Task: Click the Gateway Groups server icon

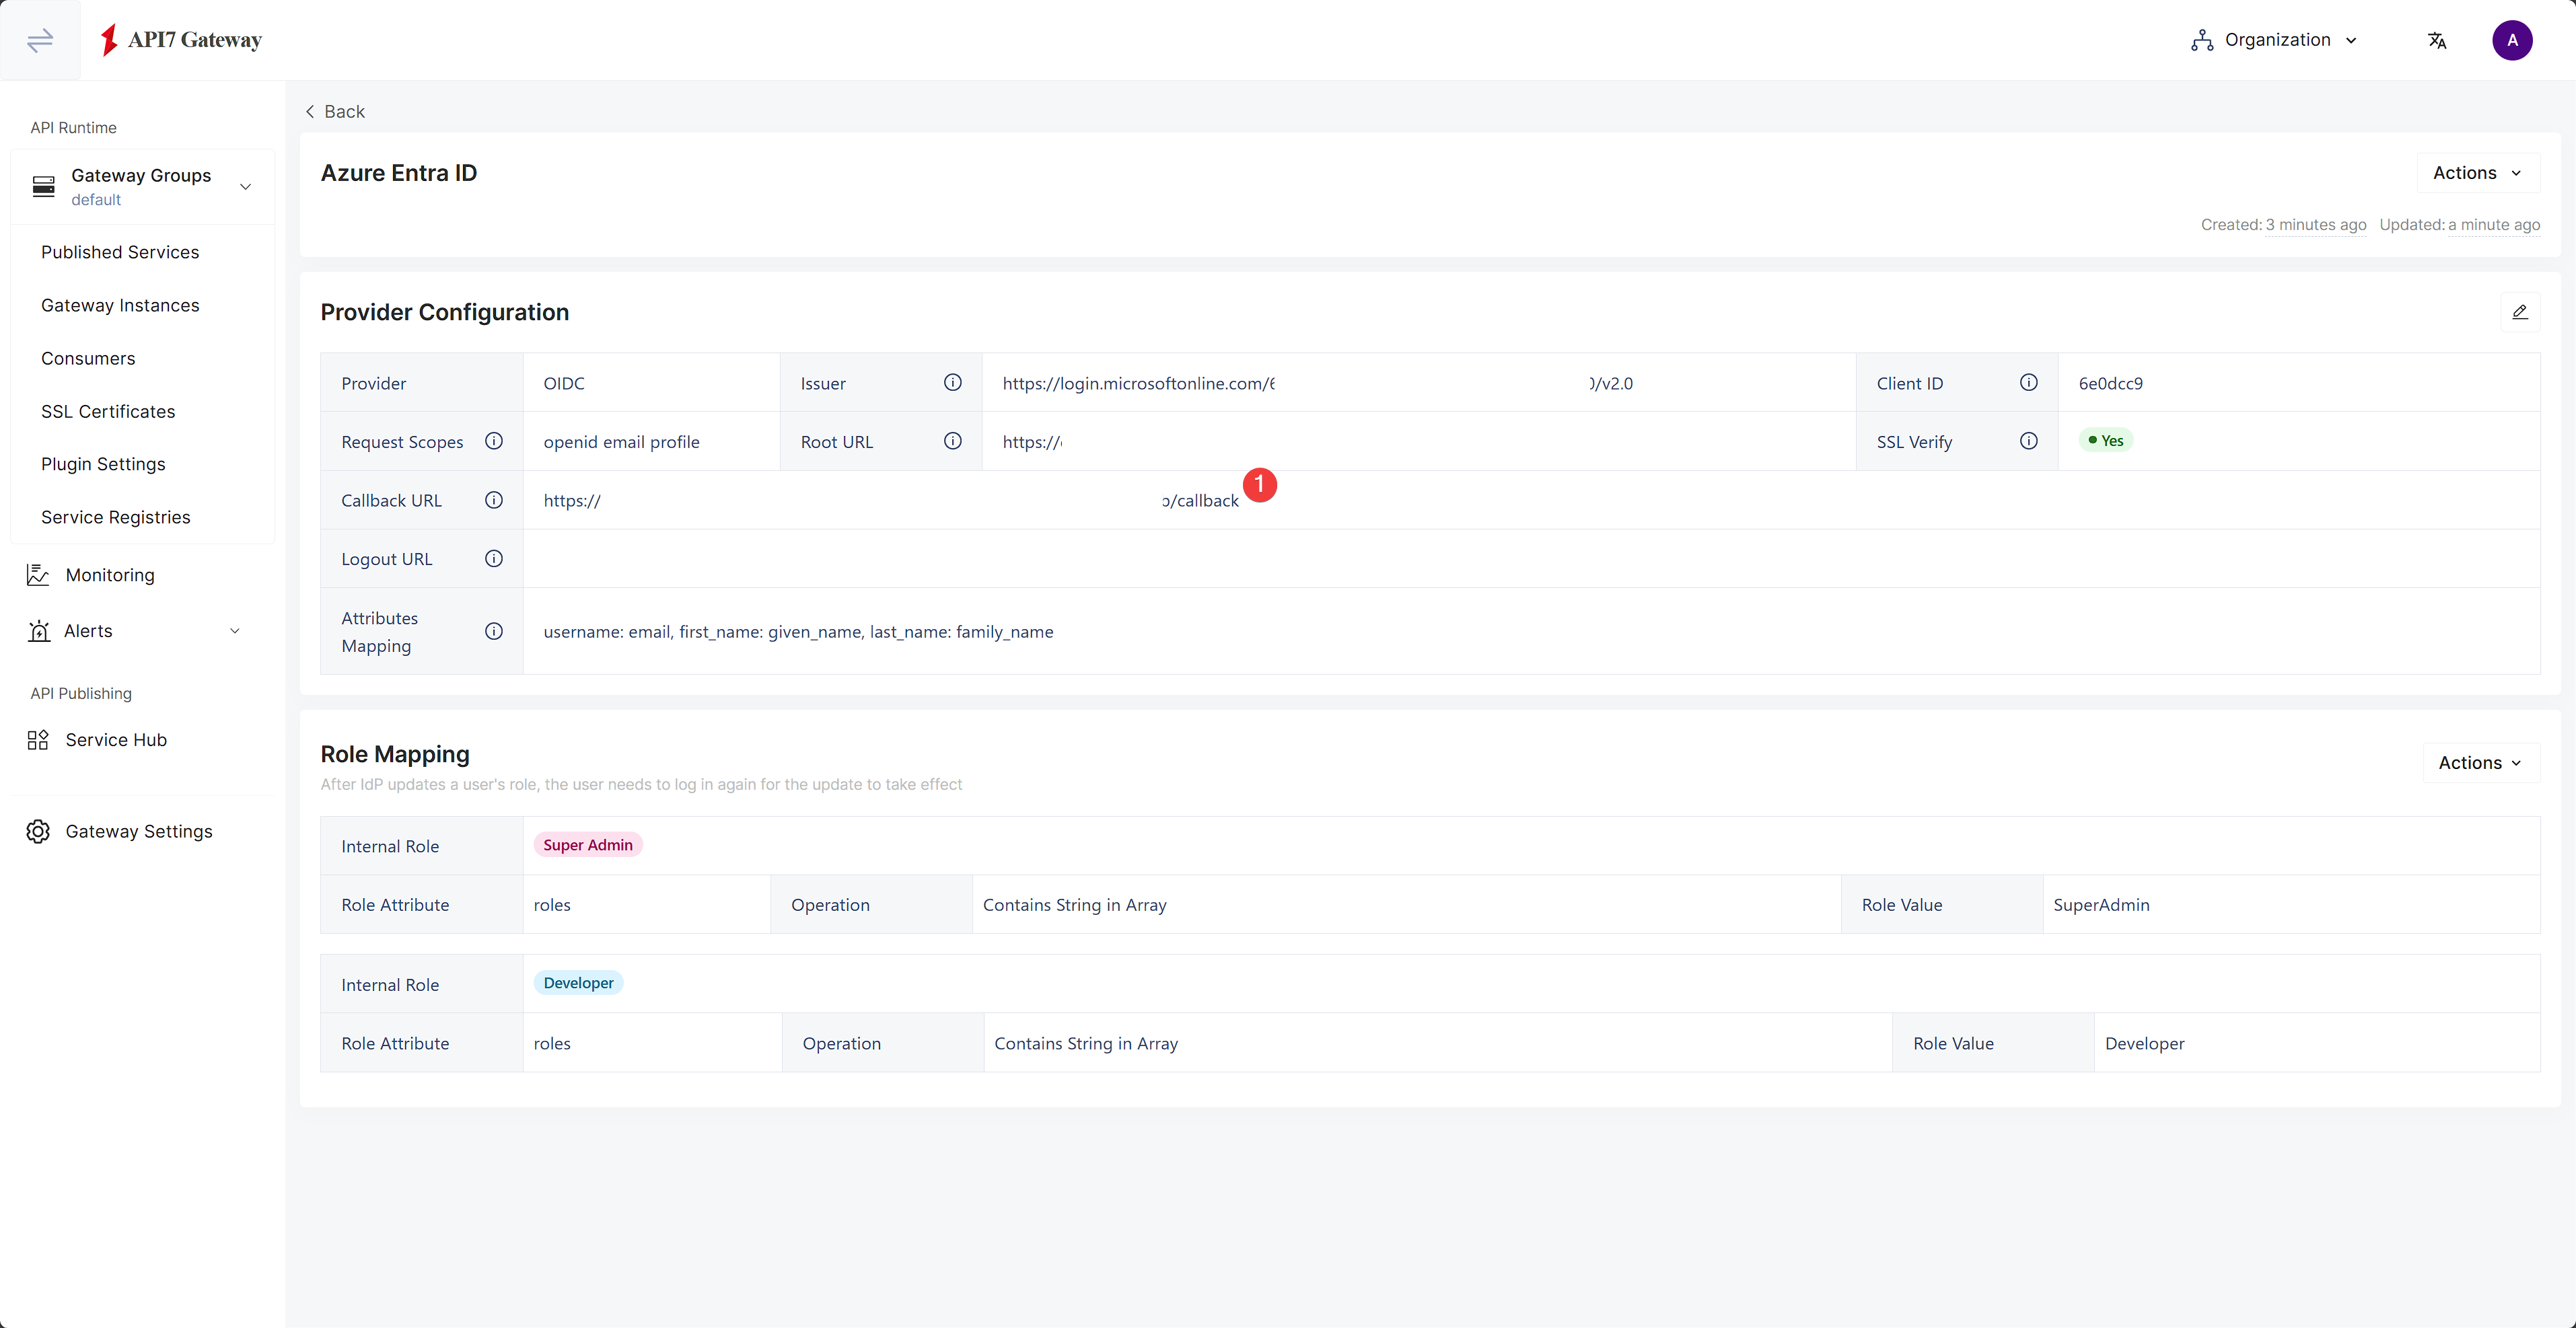Action: tap(43, 187)
